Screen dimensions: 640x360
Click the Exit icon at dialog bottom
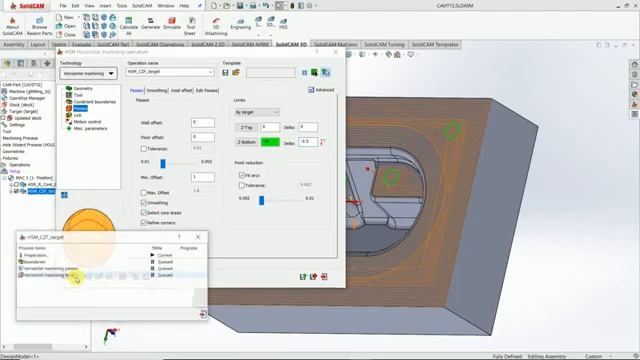(x=324, y=277)
